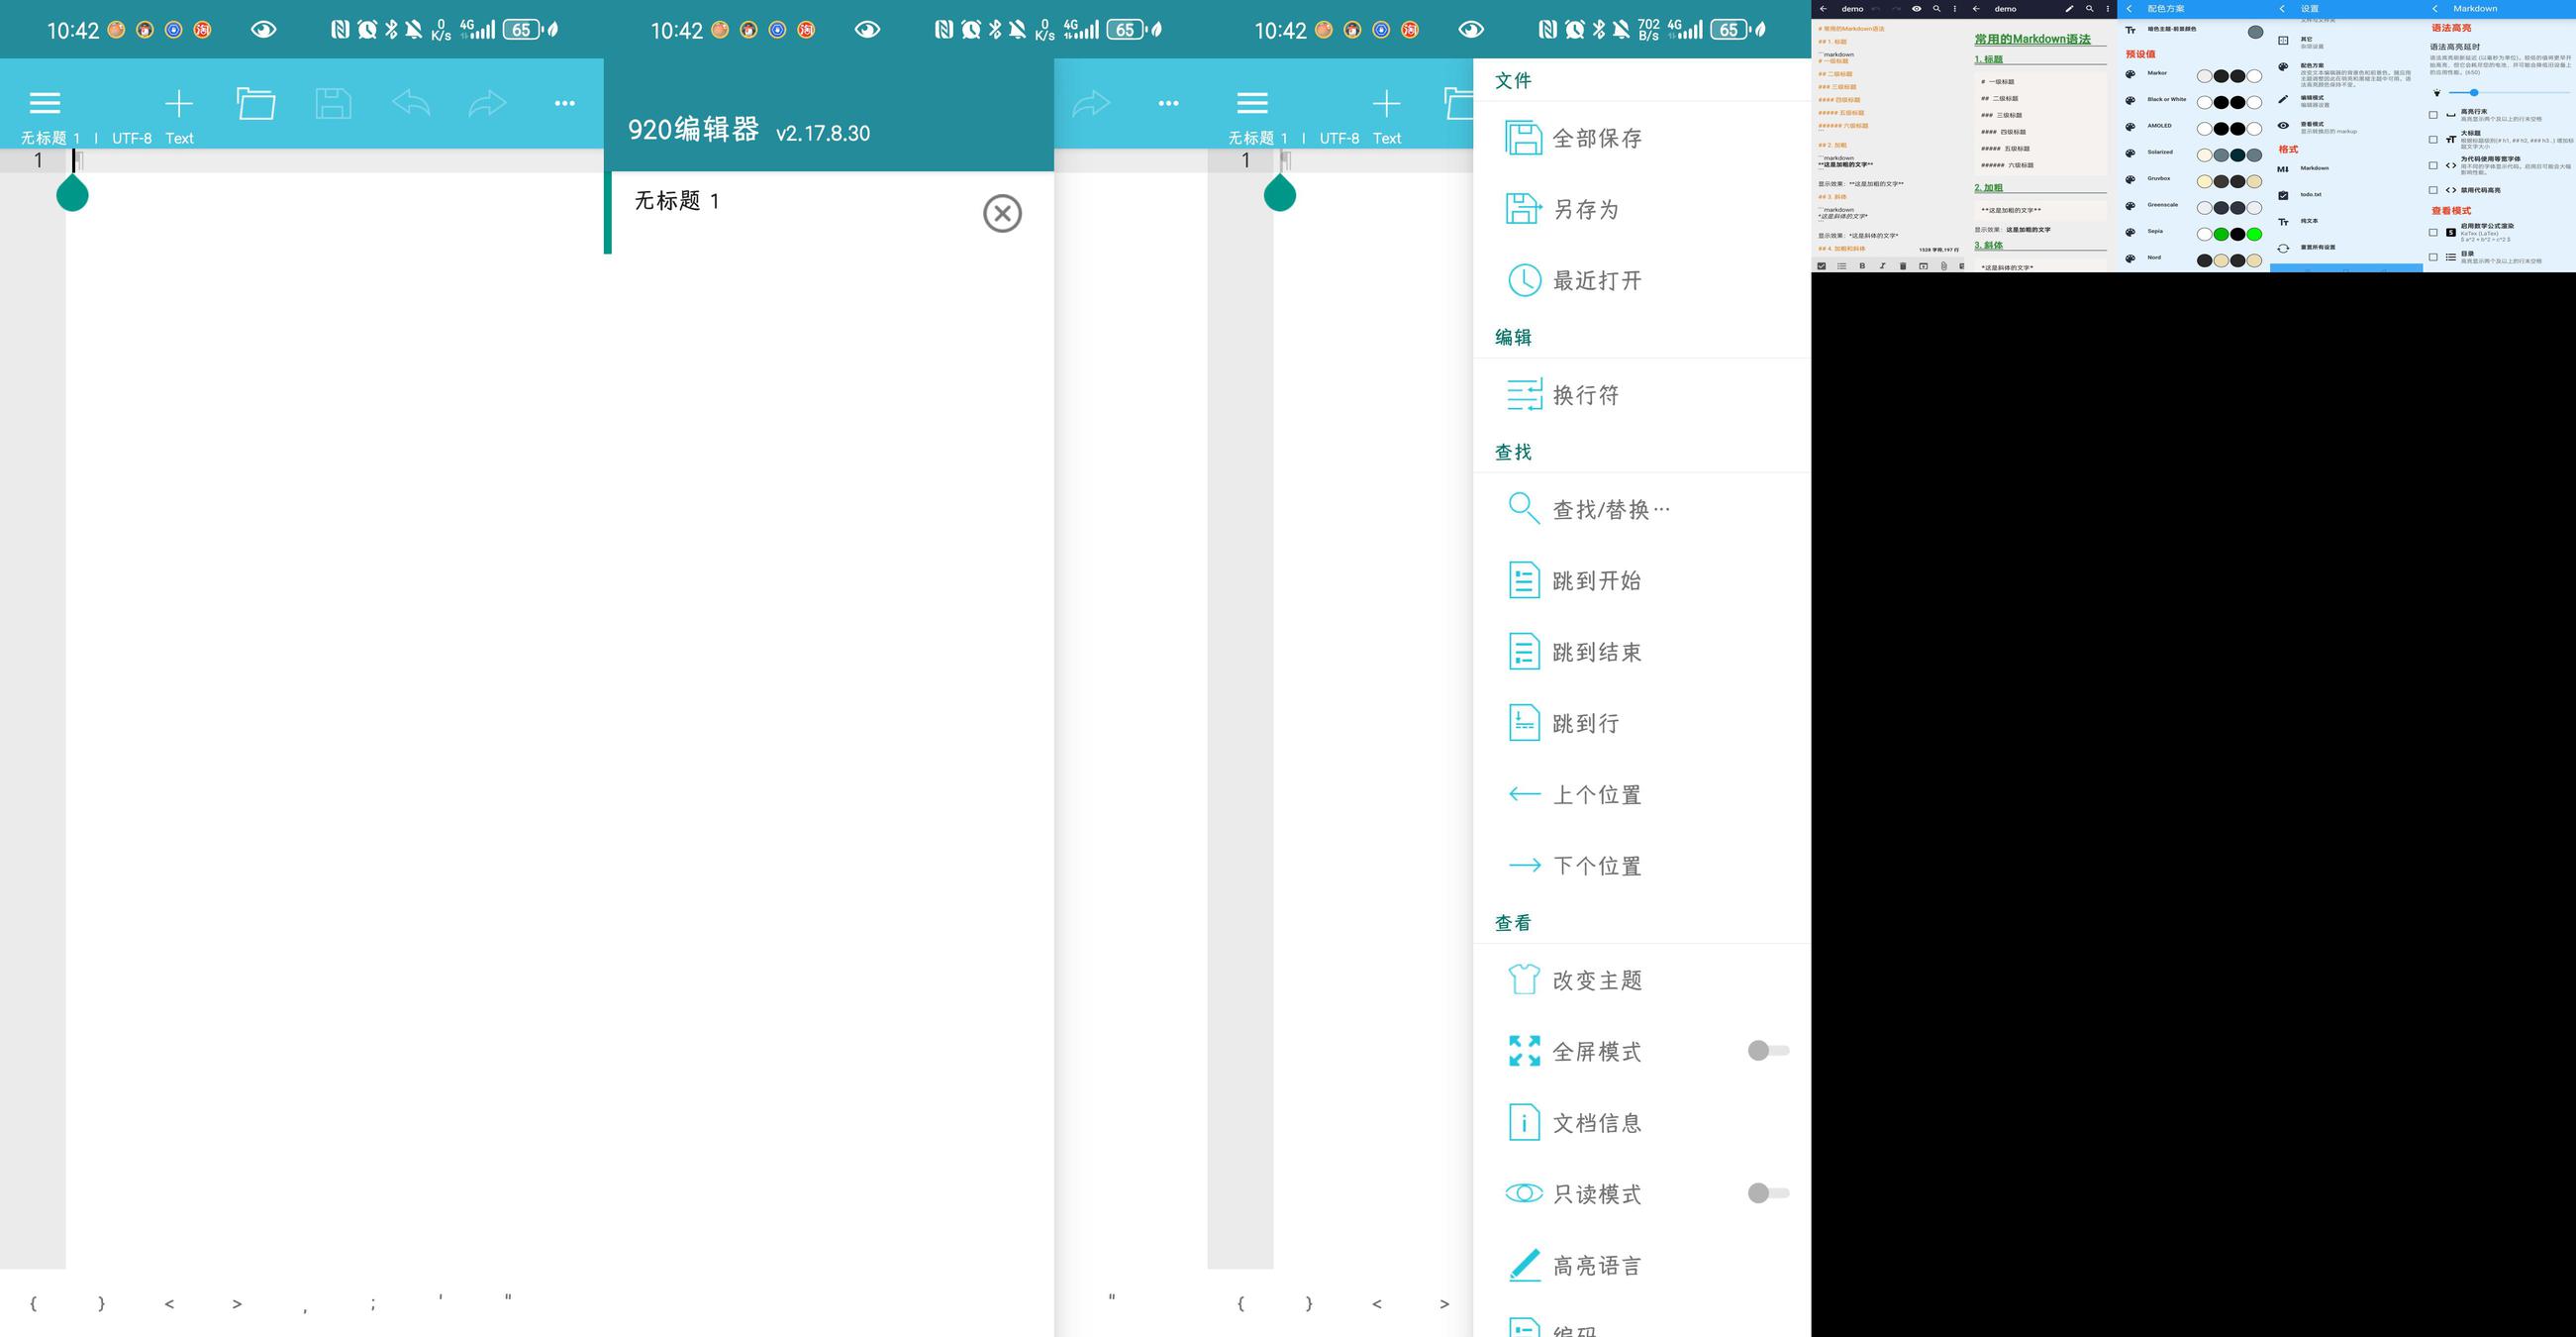Screen dimensions: 2576x1337
Task: Tap the plus new-file icon in the leftmost editor
Action: pos(179,103)
